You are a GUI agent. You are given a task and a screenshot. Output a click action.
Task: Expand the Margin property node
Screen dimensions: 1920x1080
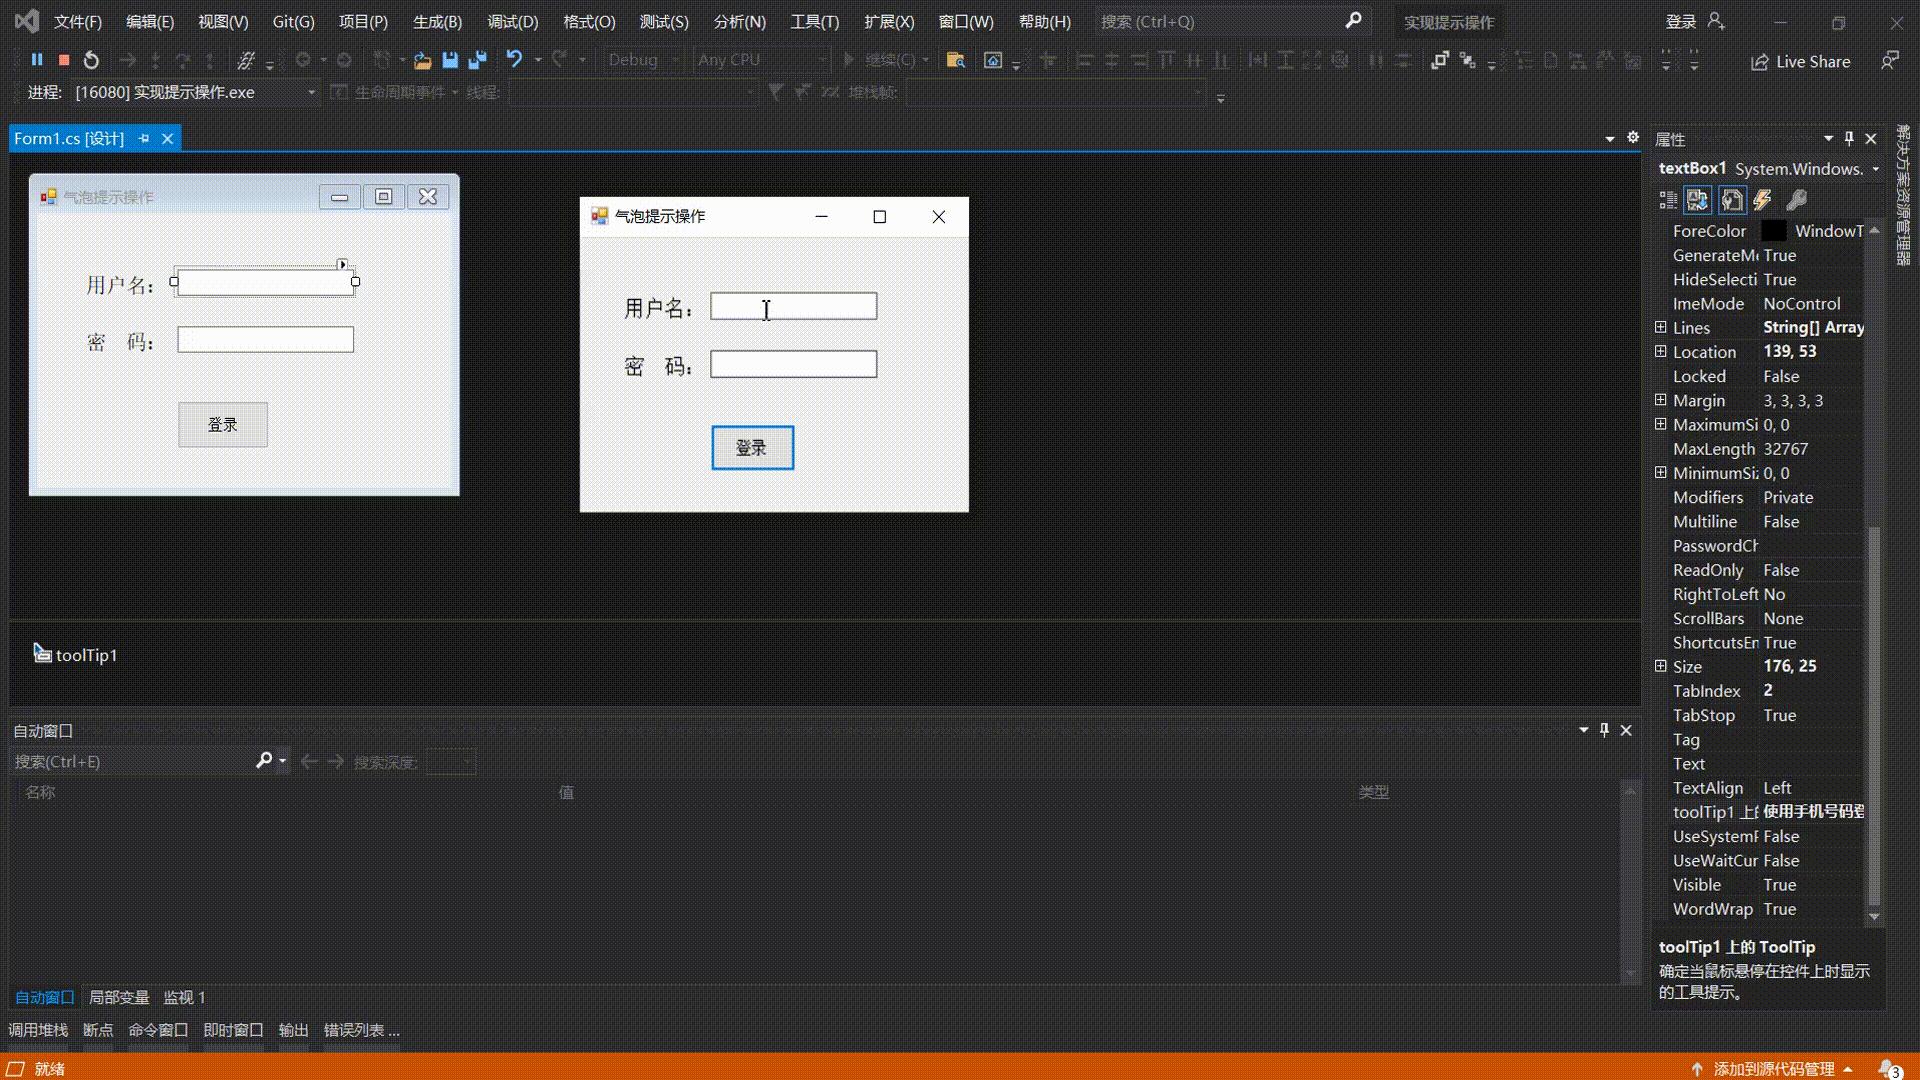pos(1659,400)
